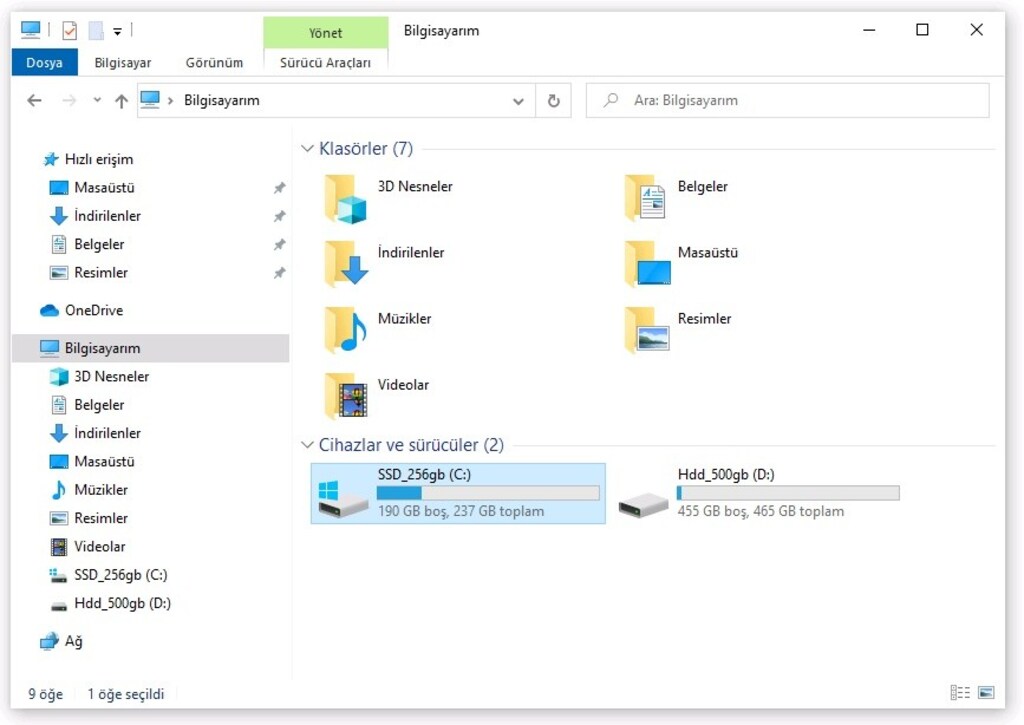
Task: Click the '190 GB boş, 237 GB toplam' text
Action: coord(460,511)
